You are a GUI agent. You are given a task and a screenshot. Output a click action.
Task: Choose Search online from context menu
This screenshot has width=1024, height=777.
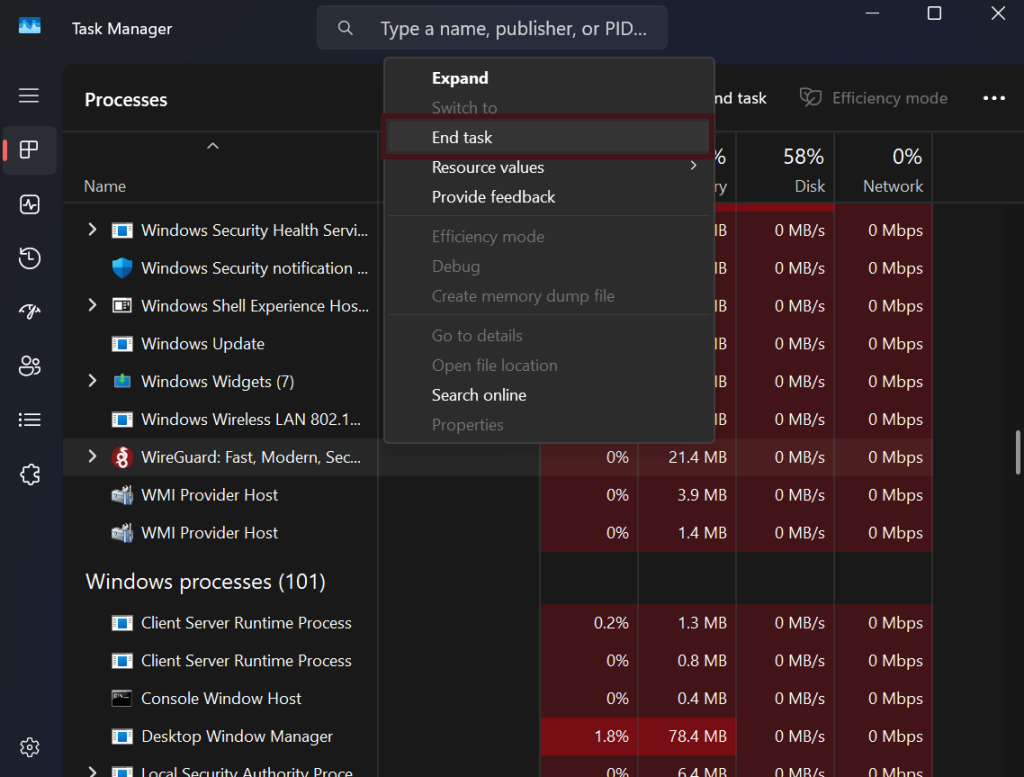coord(479,395)
